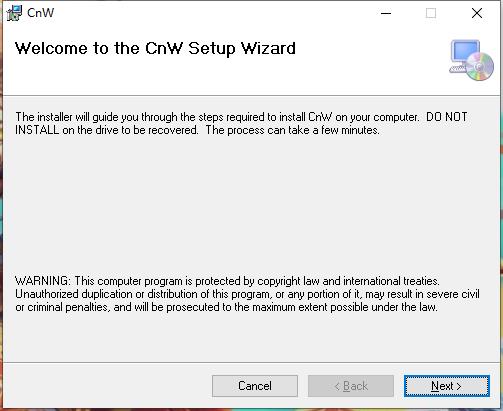Click the Welcome to the CnW Setup Wizard heading
Viewport: 503px width, 411px height.
tap(155, 49)
